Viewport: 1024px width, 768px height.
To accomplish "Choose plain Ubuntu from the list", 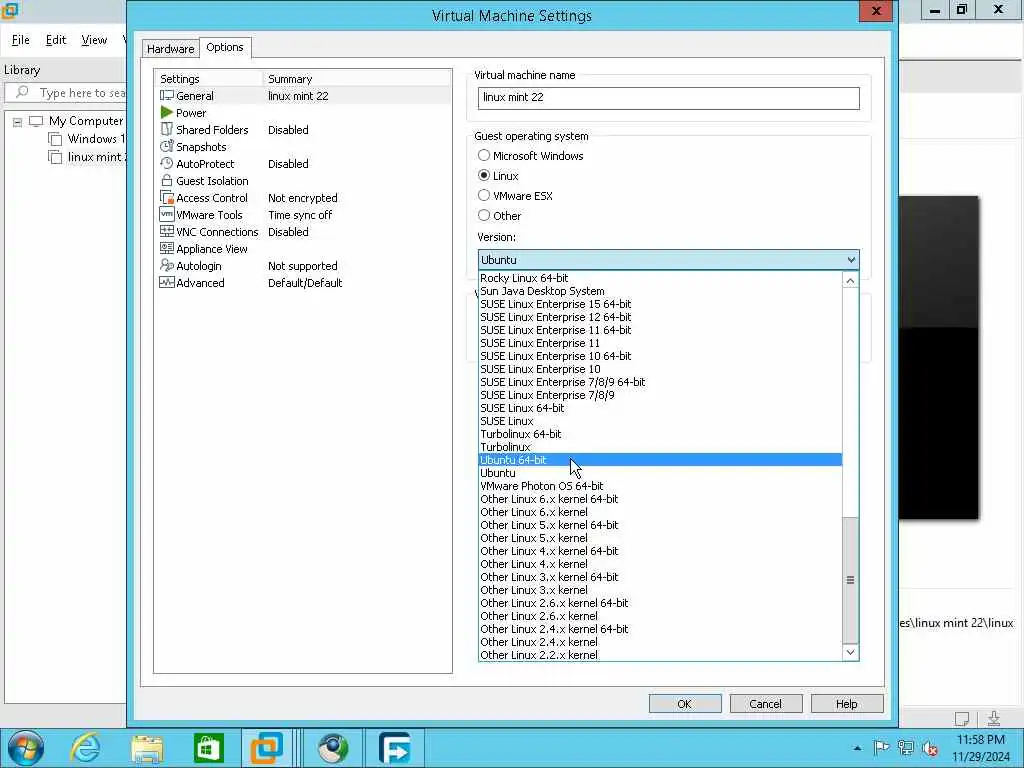I will pos(660,473).
